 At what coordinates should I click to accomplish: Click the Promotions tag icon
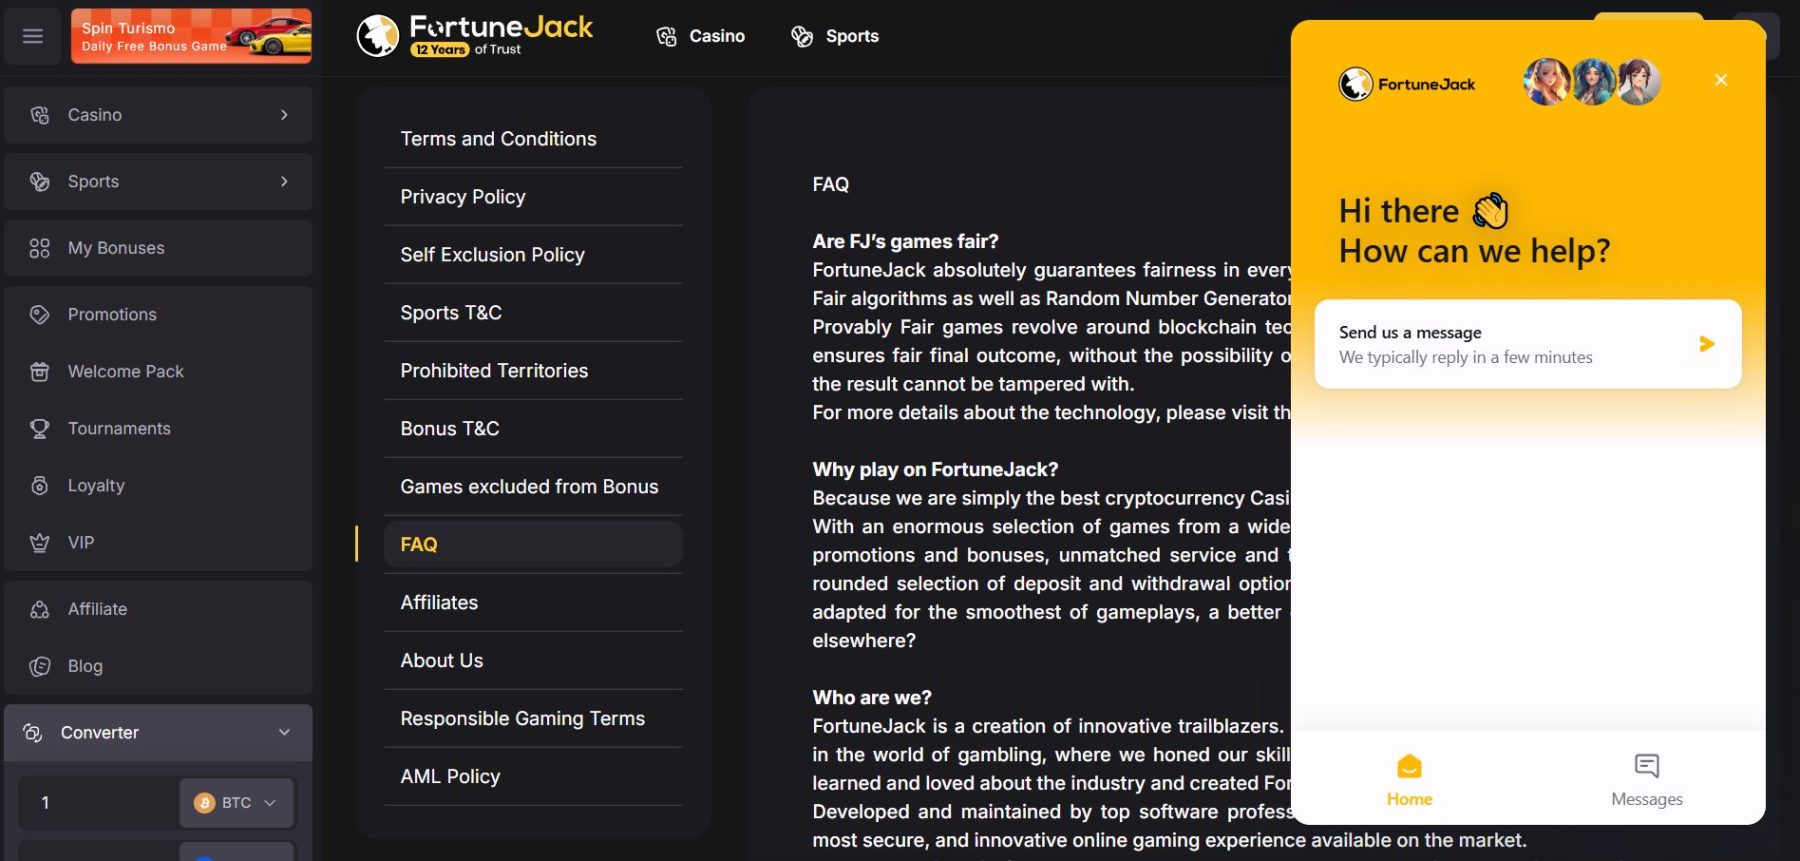click(40, 315)
